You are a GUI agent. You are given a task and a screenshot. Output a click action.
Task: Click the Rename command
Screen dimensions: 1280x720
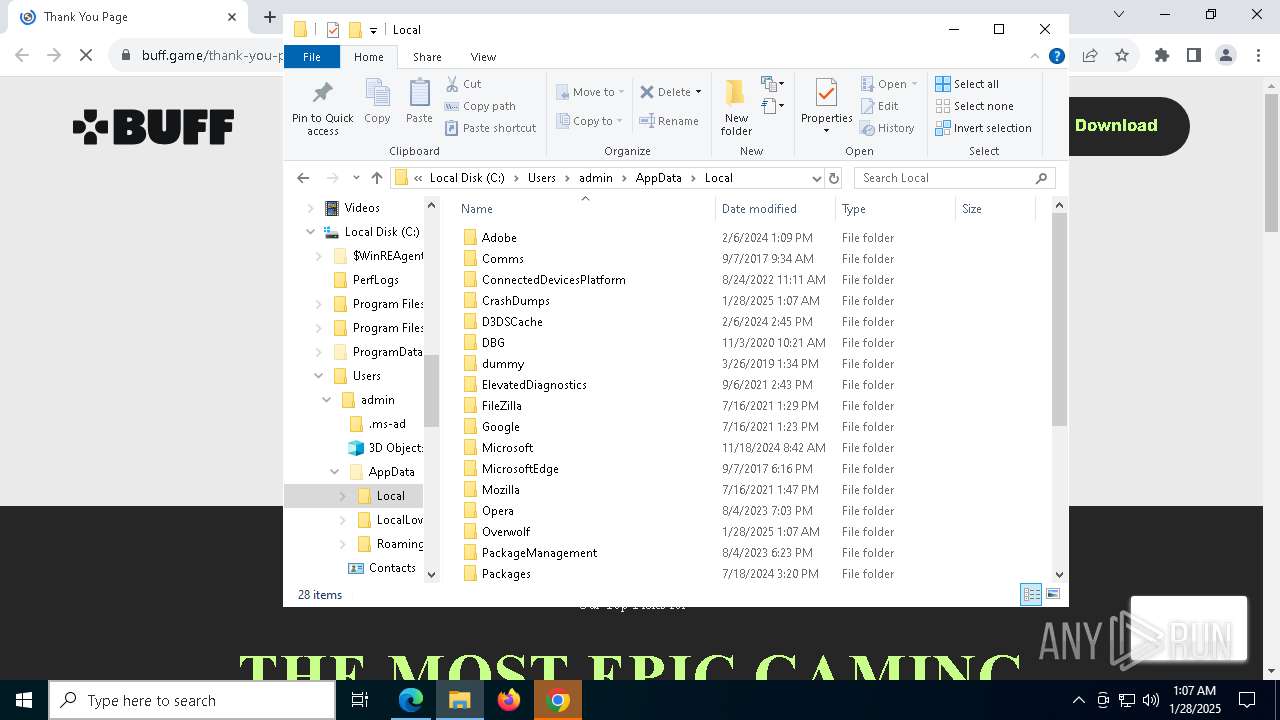click(x=669, y=121)
